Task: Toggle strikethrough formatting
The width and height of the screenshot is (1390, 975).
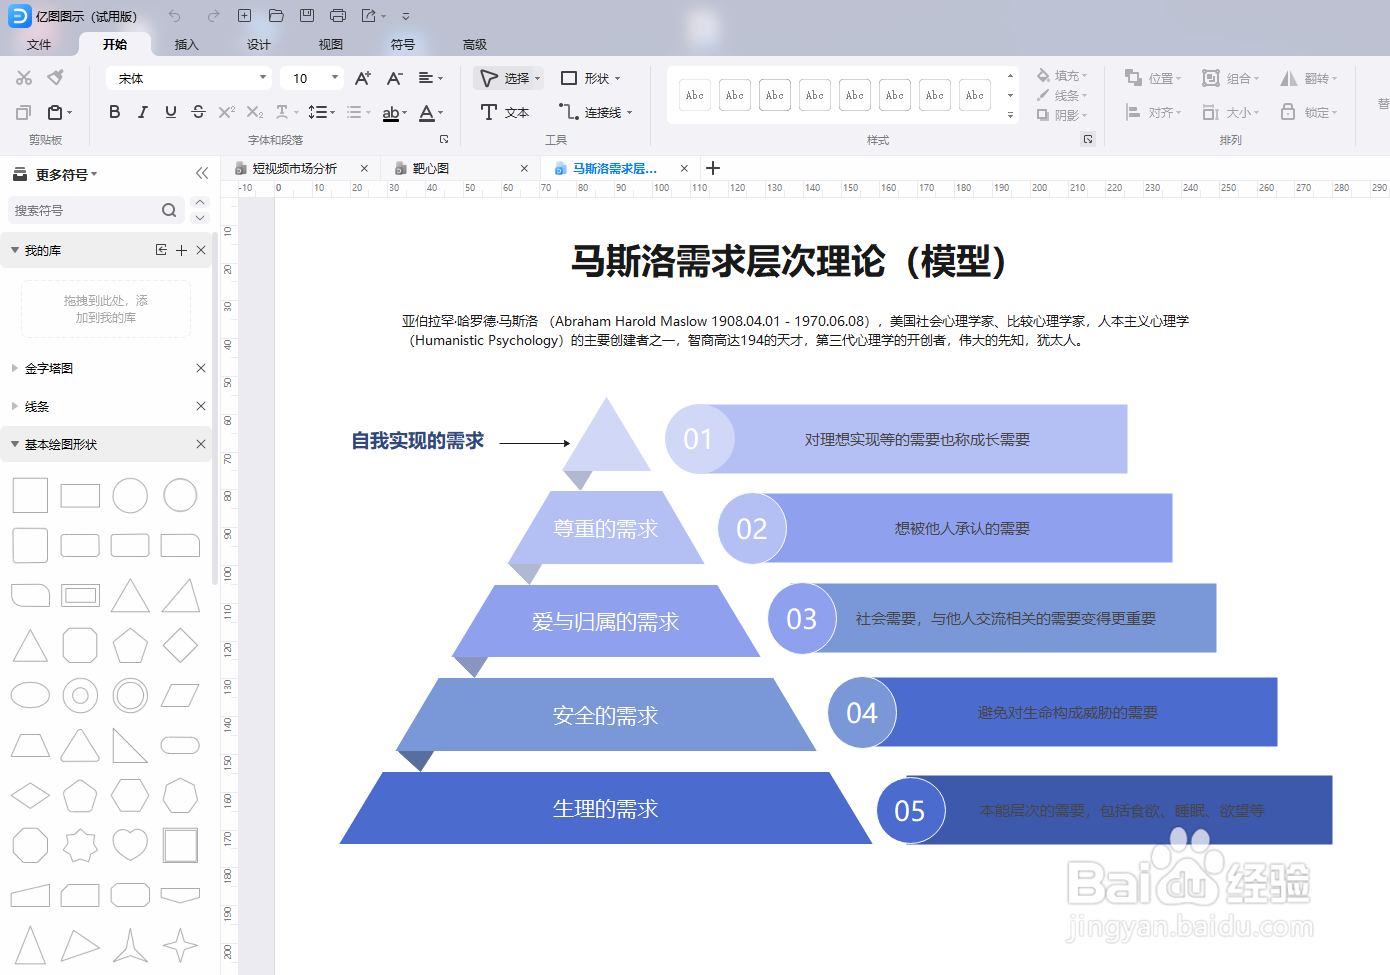Action: tap(198, 112)
